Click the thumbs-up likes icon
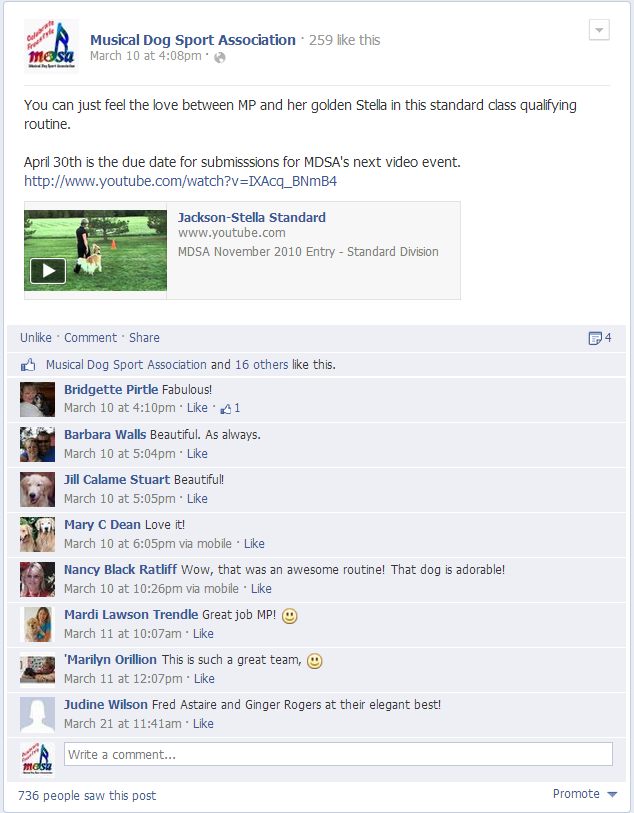The image size is (634, 813). 28,365
